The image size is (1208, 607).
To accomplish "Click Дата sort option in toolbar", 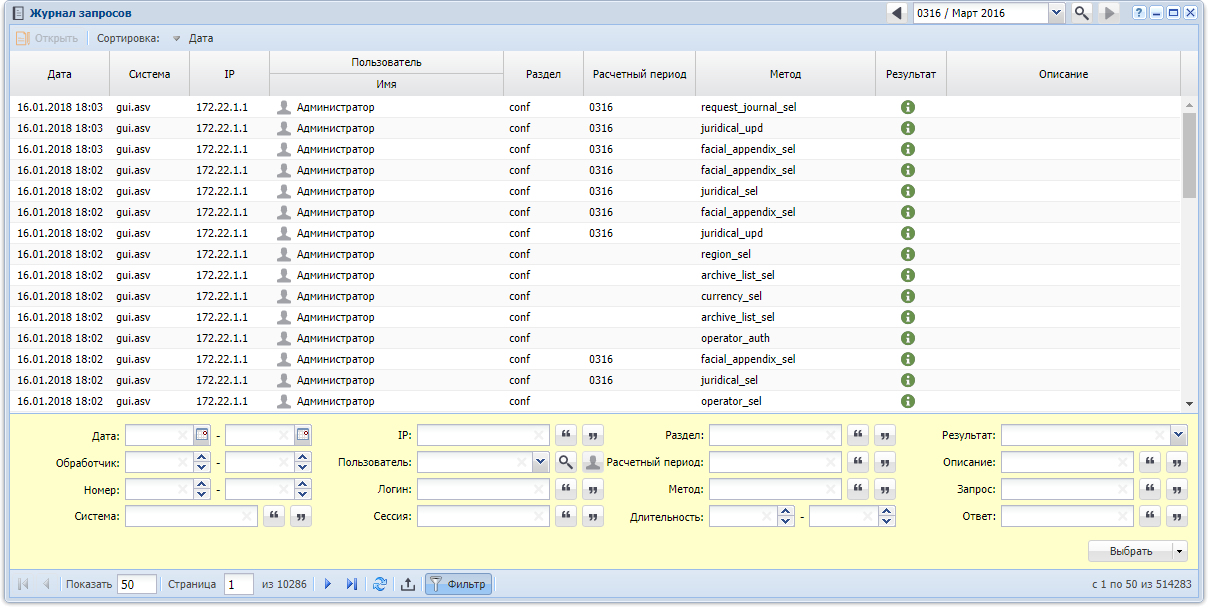I will 201,39.
